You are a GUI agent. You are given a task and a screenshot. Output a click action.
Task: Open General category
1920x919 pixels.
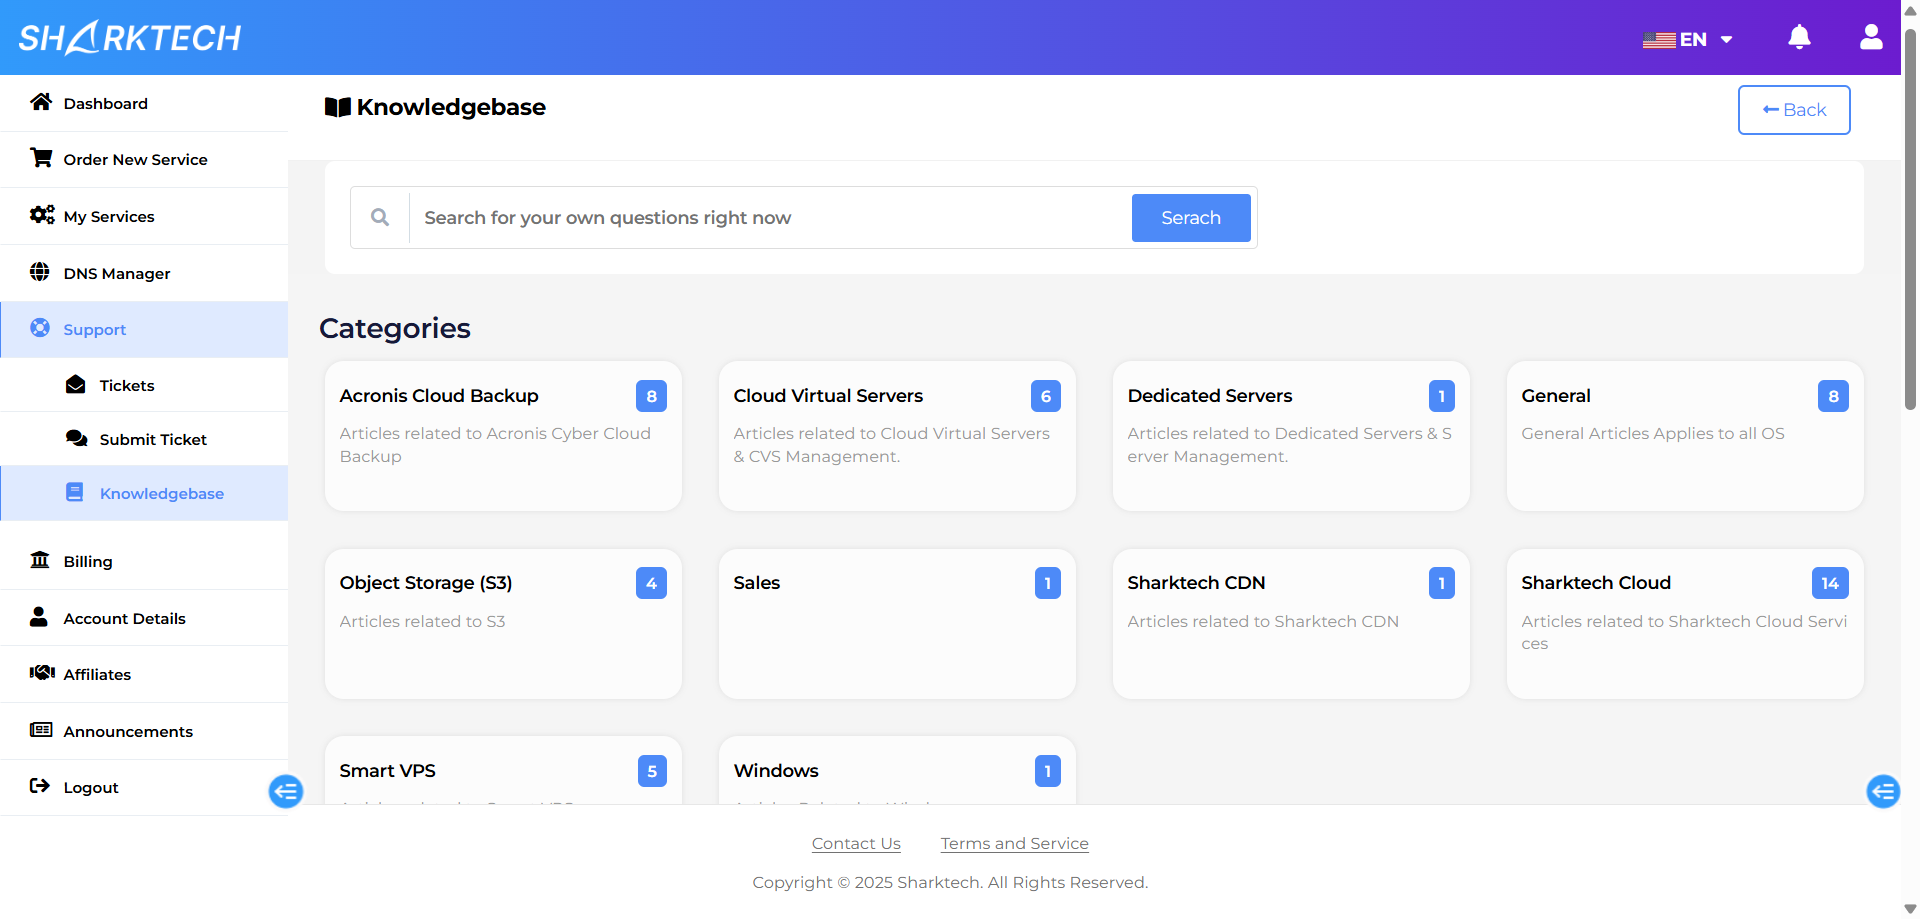tap(1686, 436)
